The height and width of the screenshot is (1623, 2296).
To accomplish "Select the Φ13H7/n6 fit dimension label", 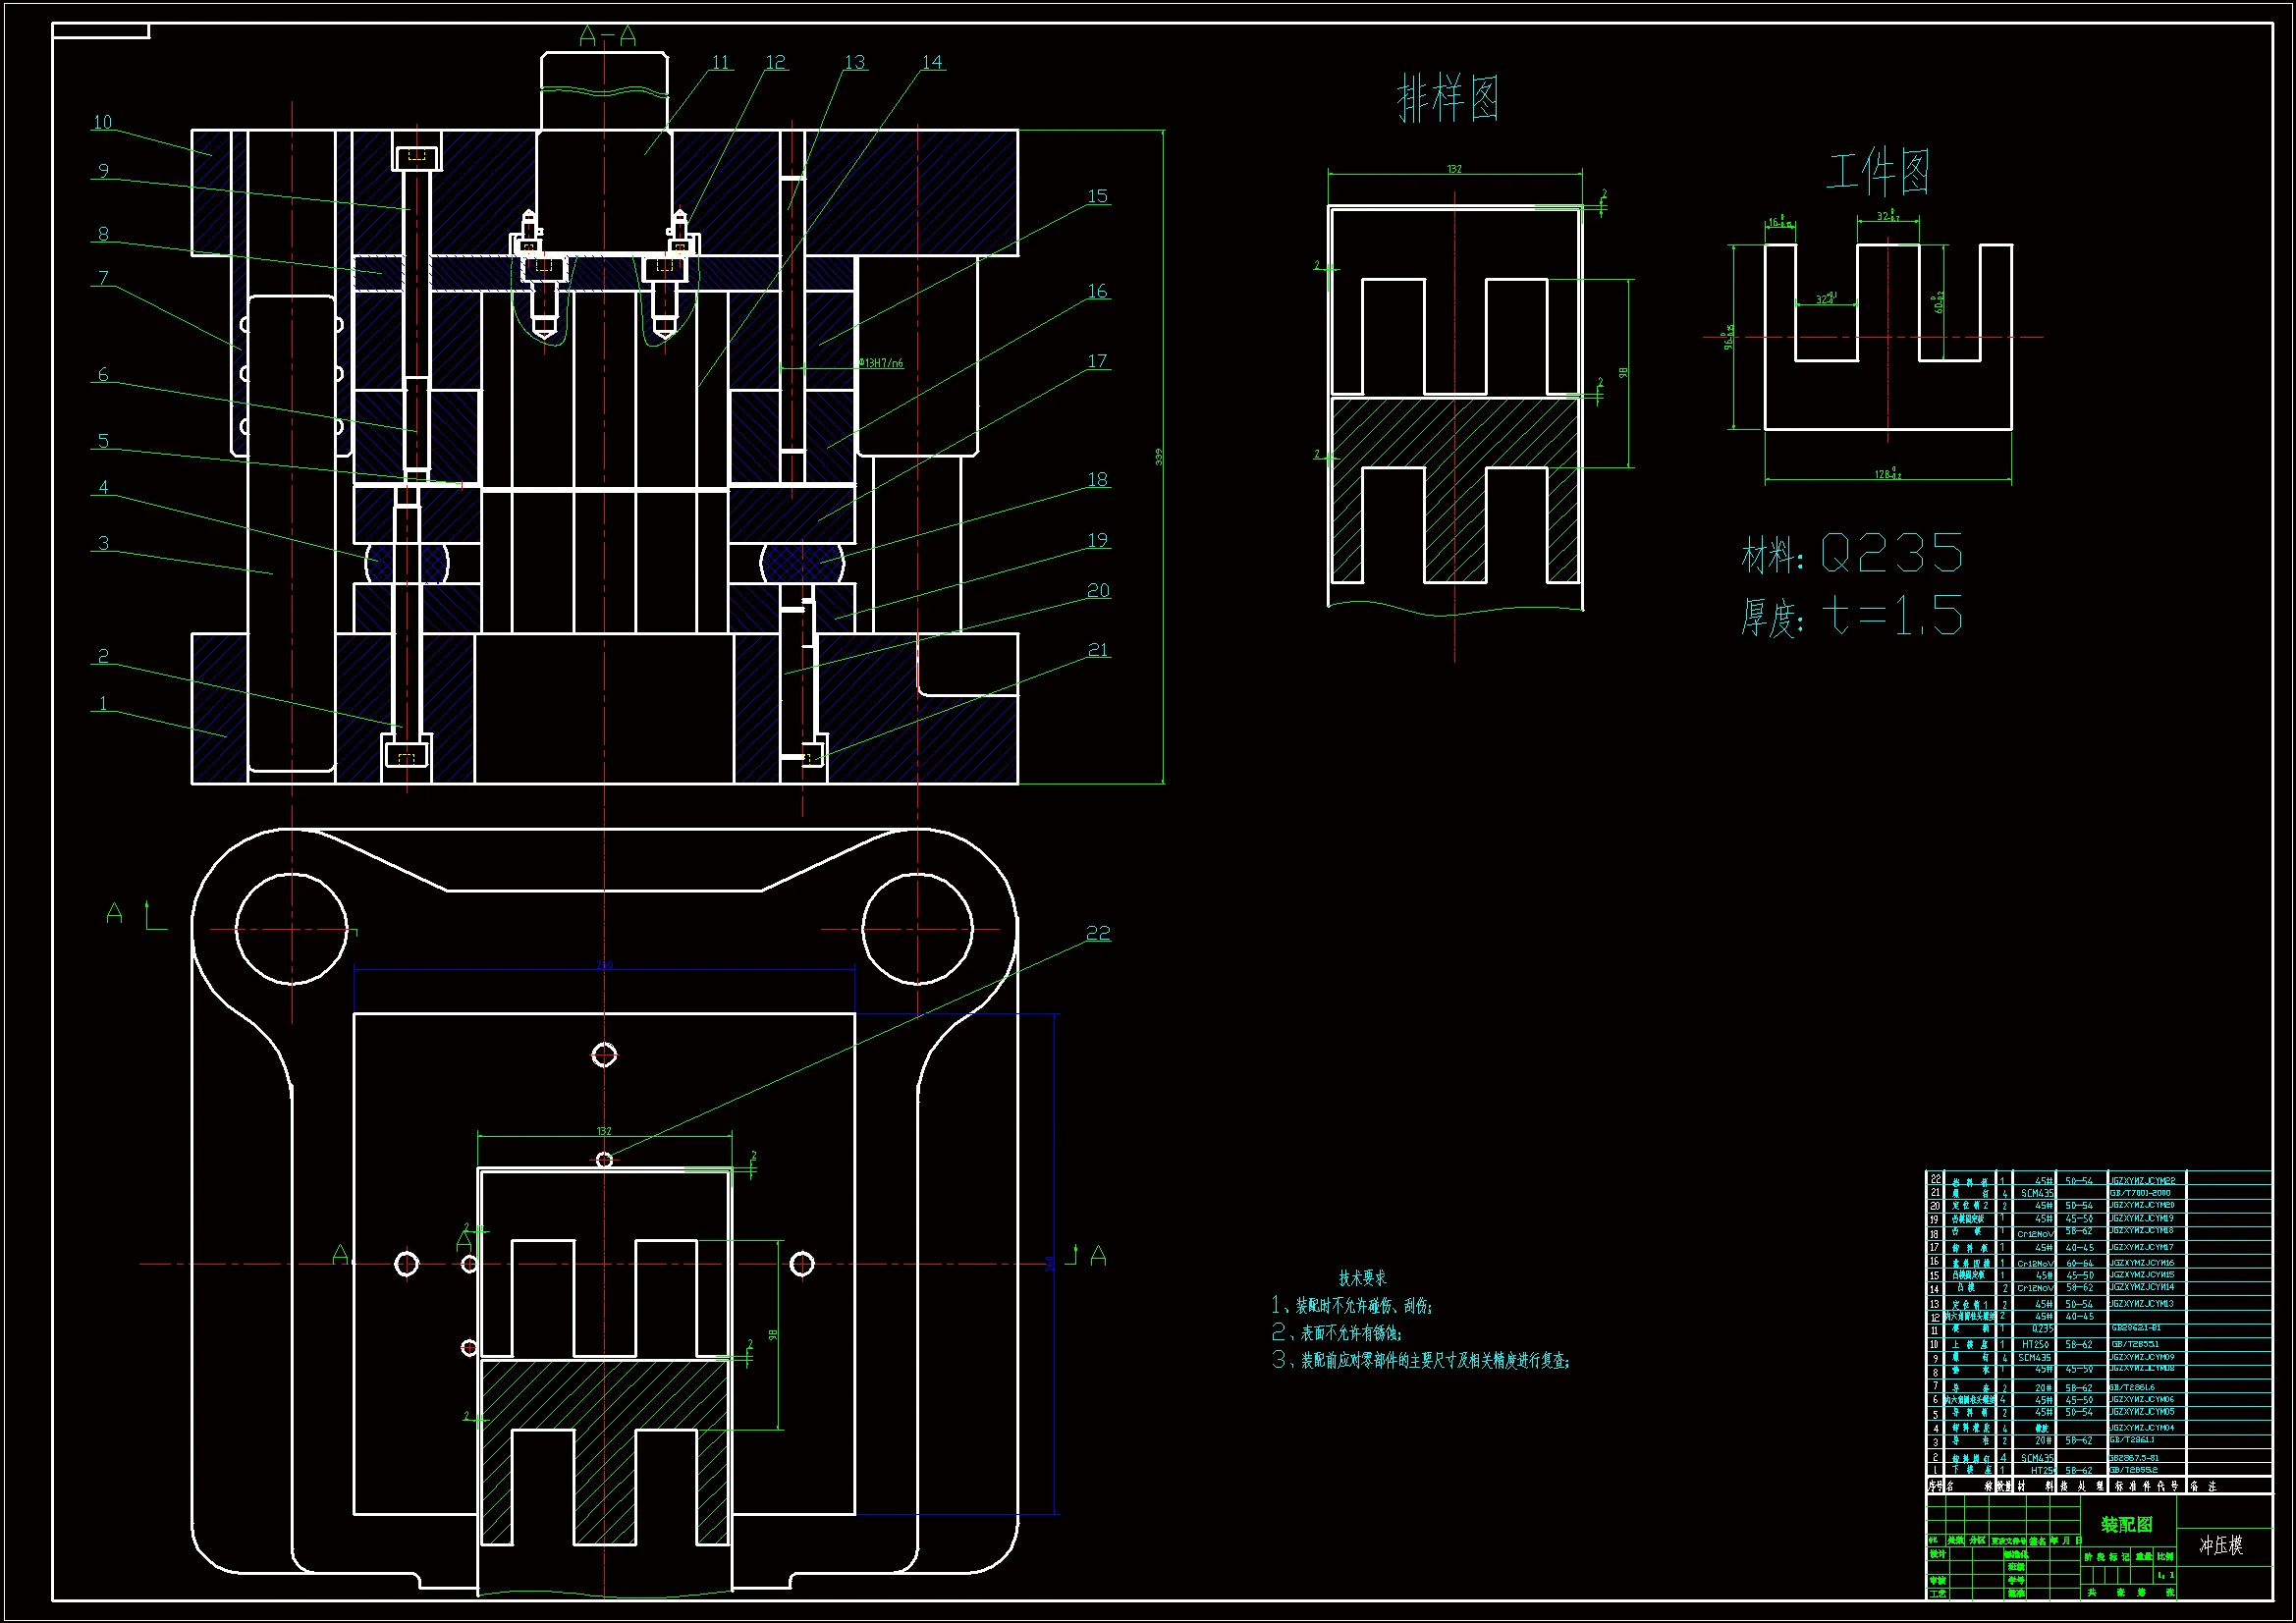I will pos(881,363).
